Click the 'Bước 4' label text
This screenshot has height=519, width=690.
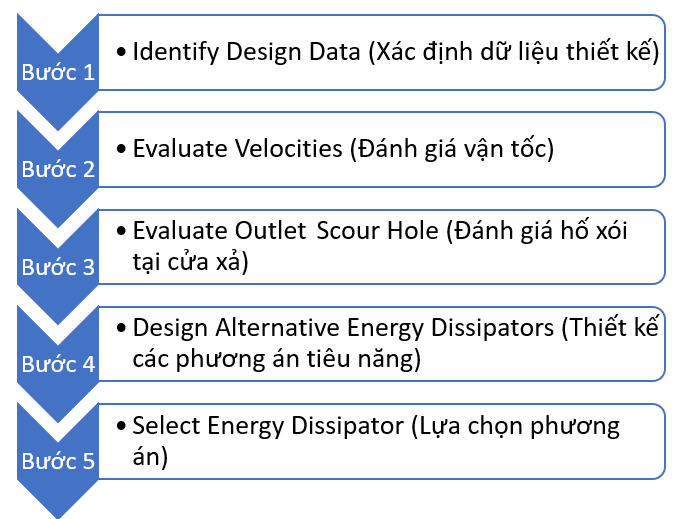(58, 364)
